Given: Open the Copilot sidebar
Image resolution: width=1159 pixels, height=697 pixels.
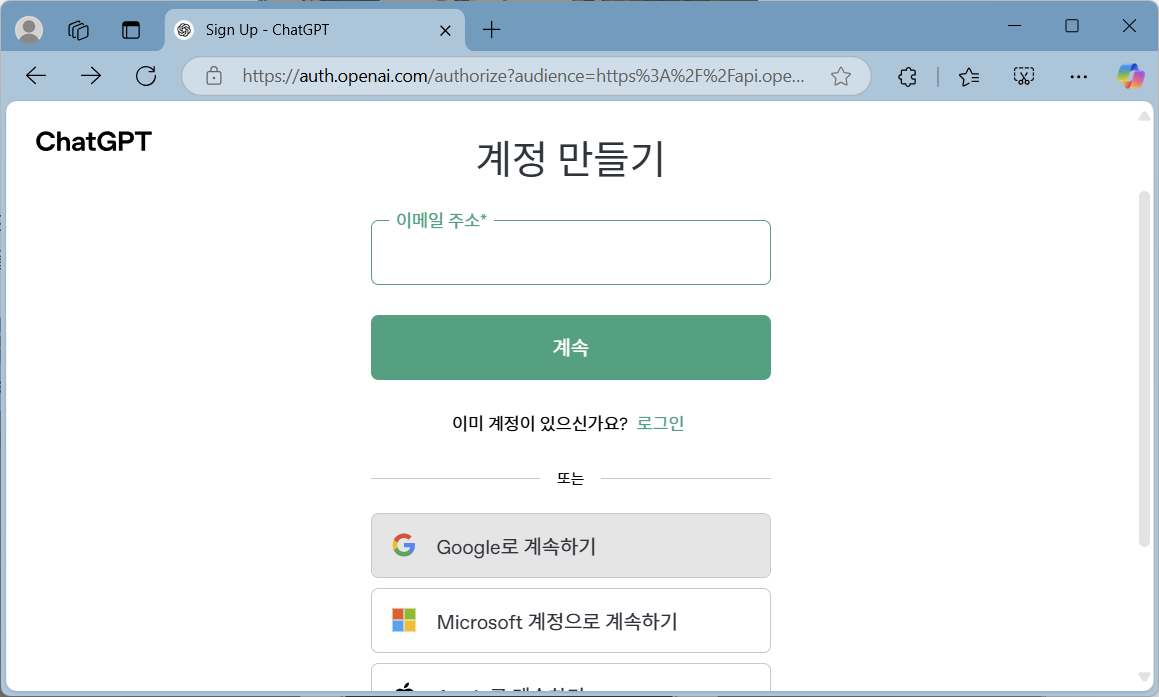Looking at the screenshot, I should click(x=1130, y=76).
